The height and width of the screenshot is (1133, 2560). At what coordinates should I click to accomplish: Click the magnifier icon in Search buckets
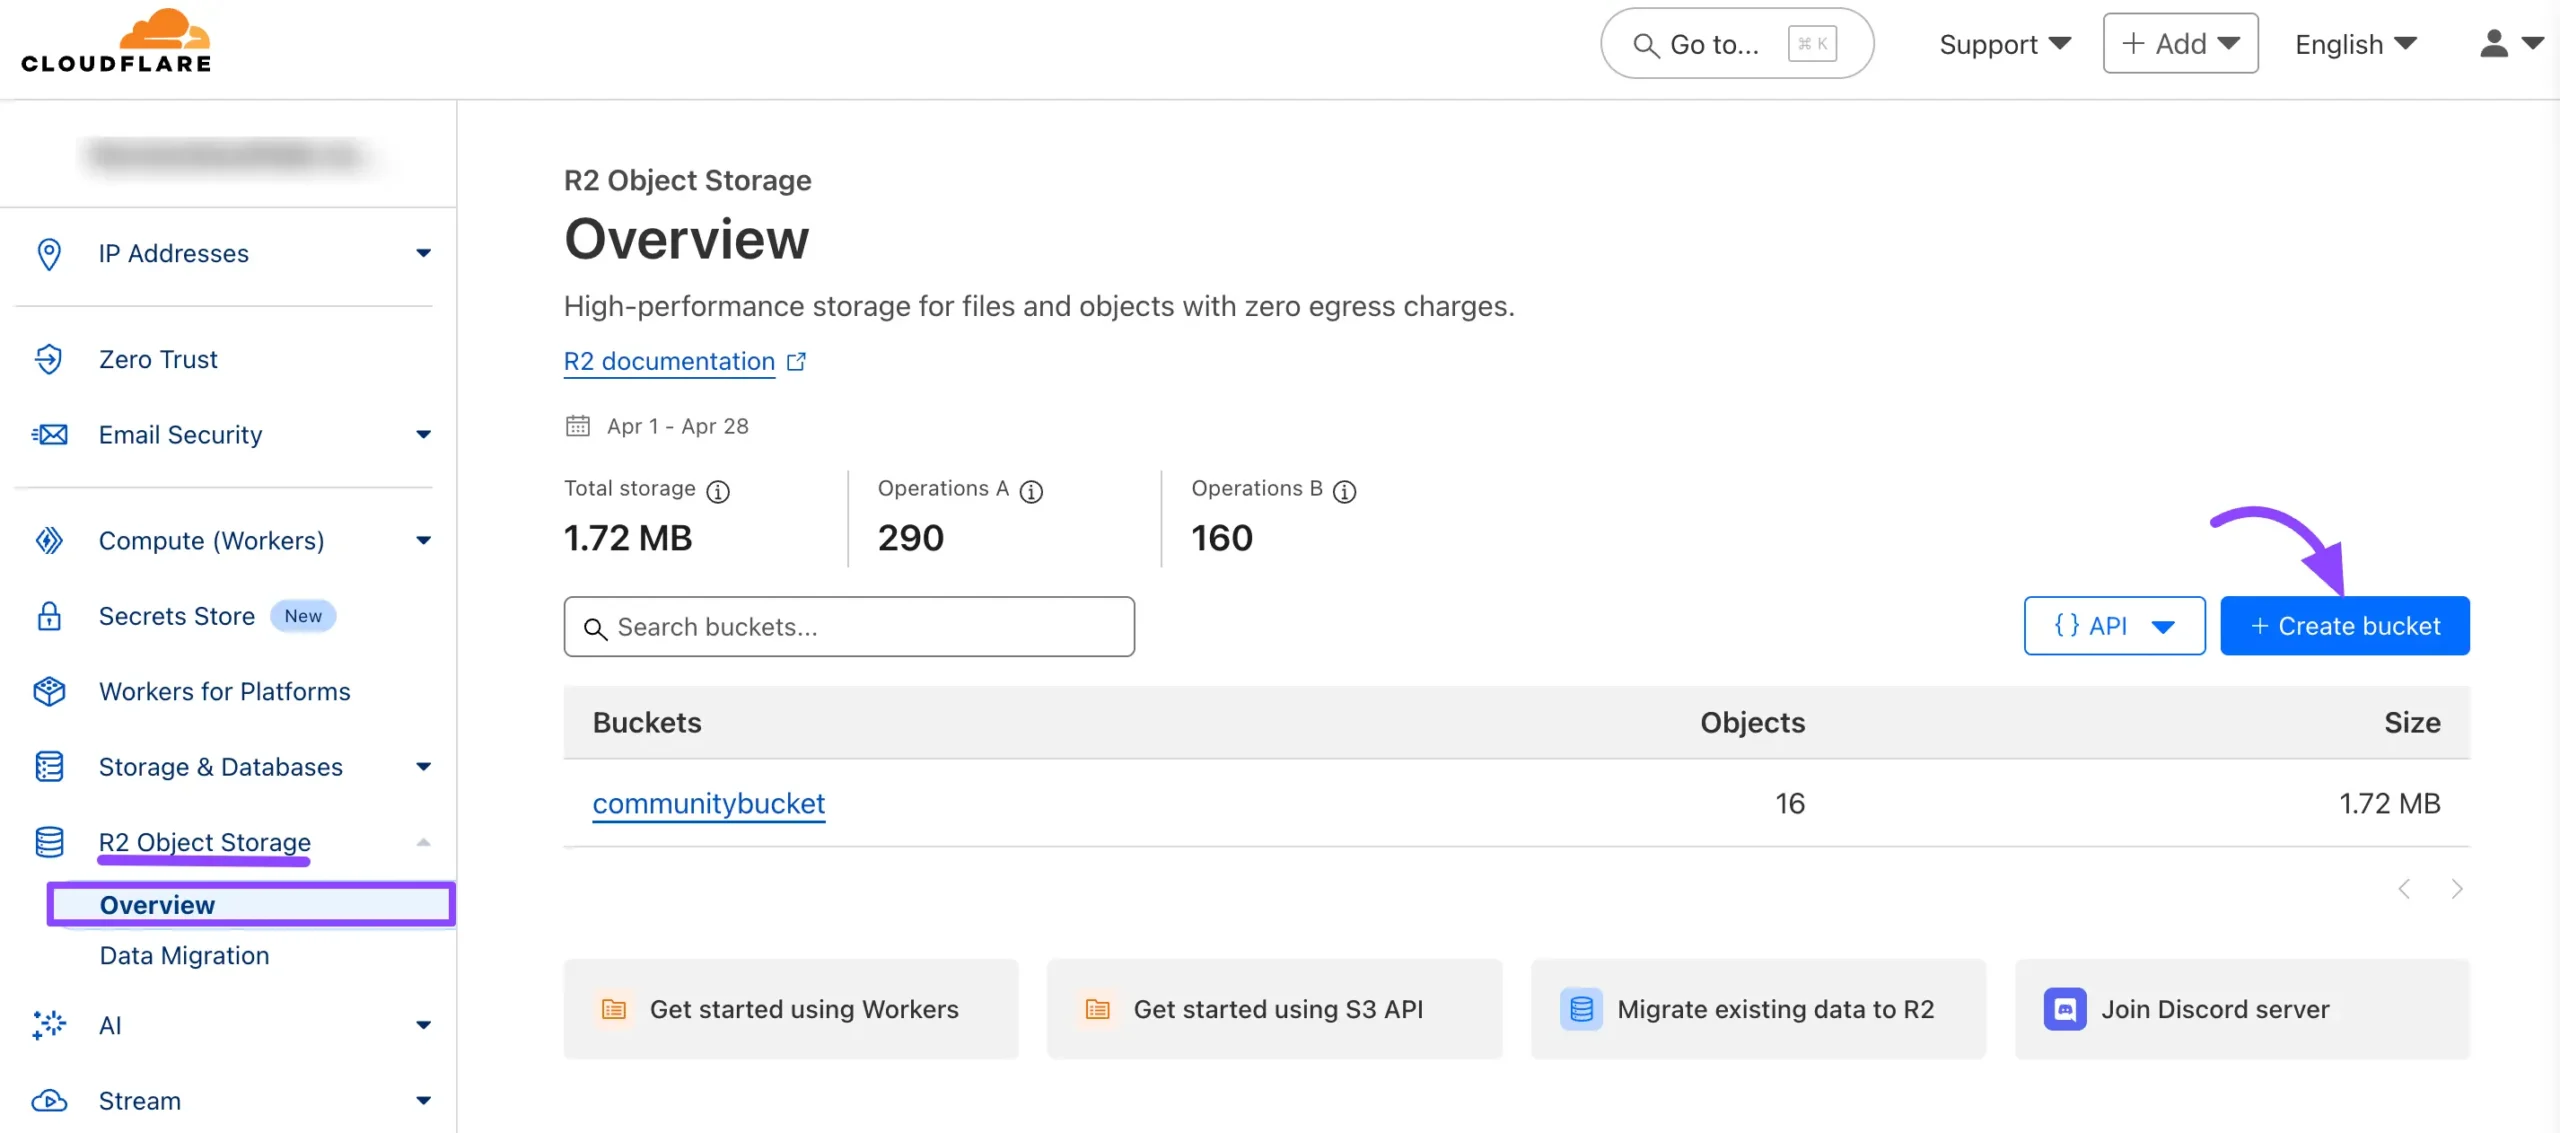595,628
